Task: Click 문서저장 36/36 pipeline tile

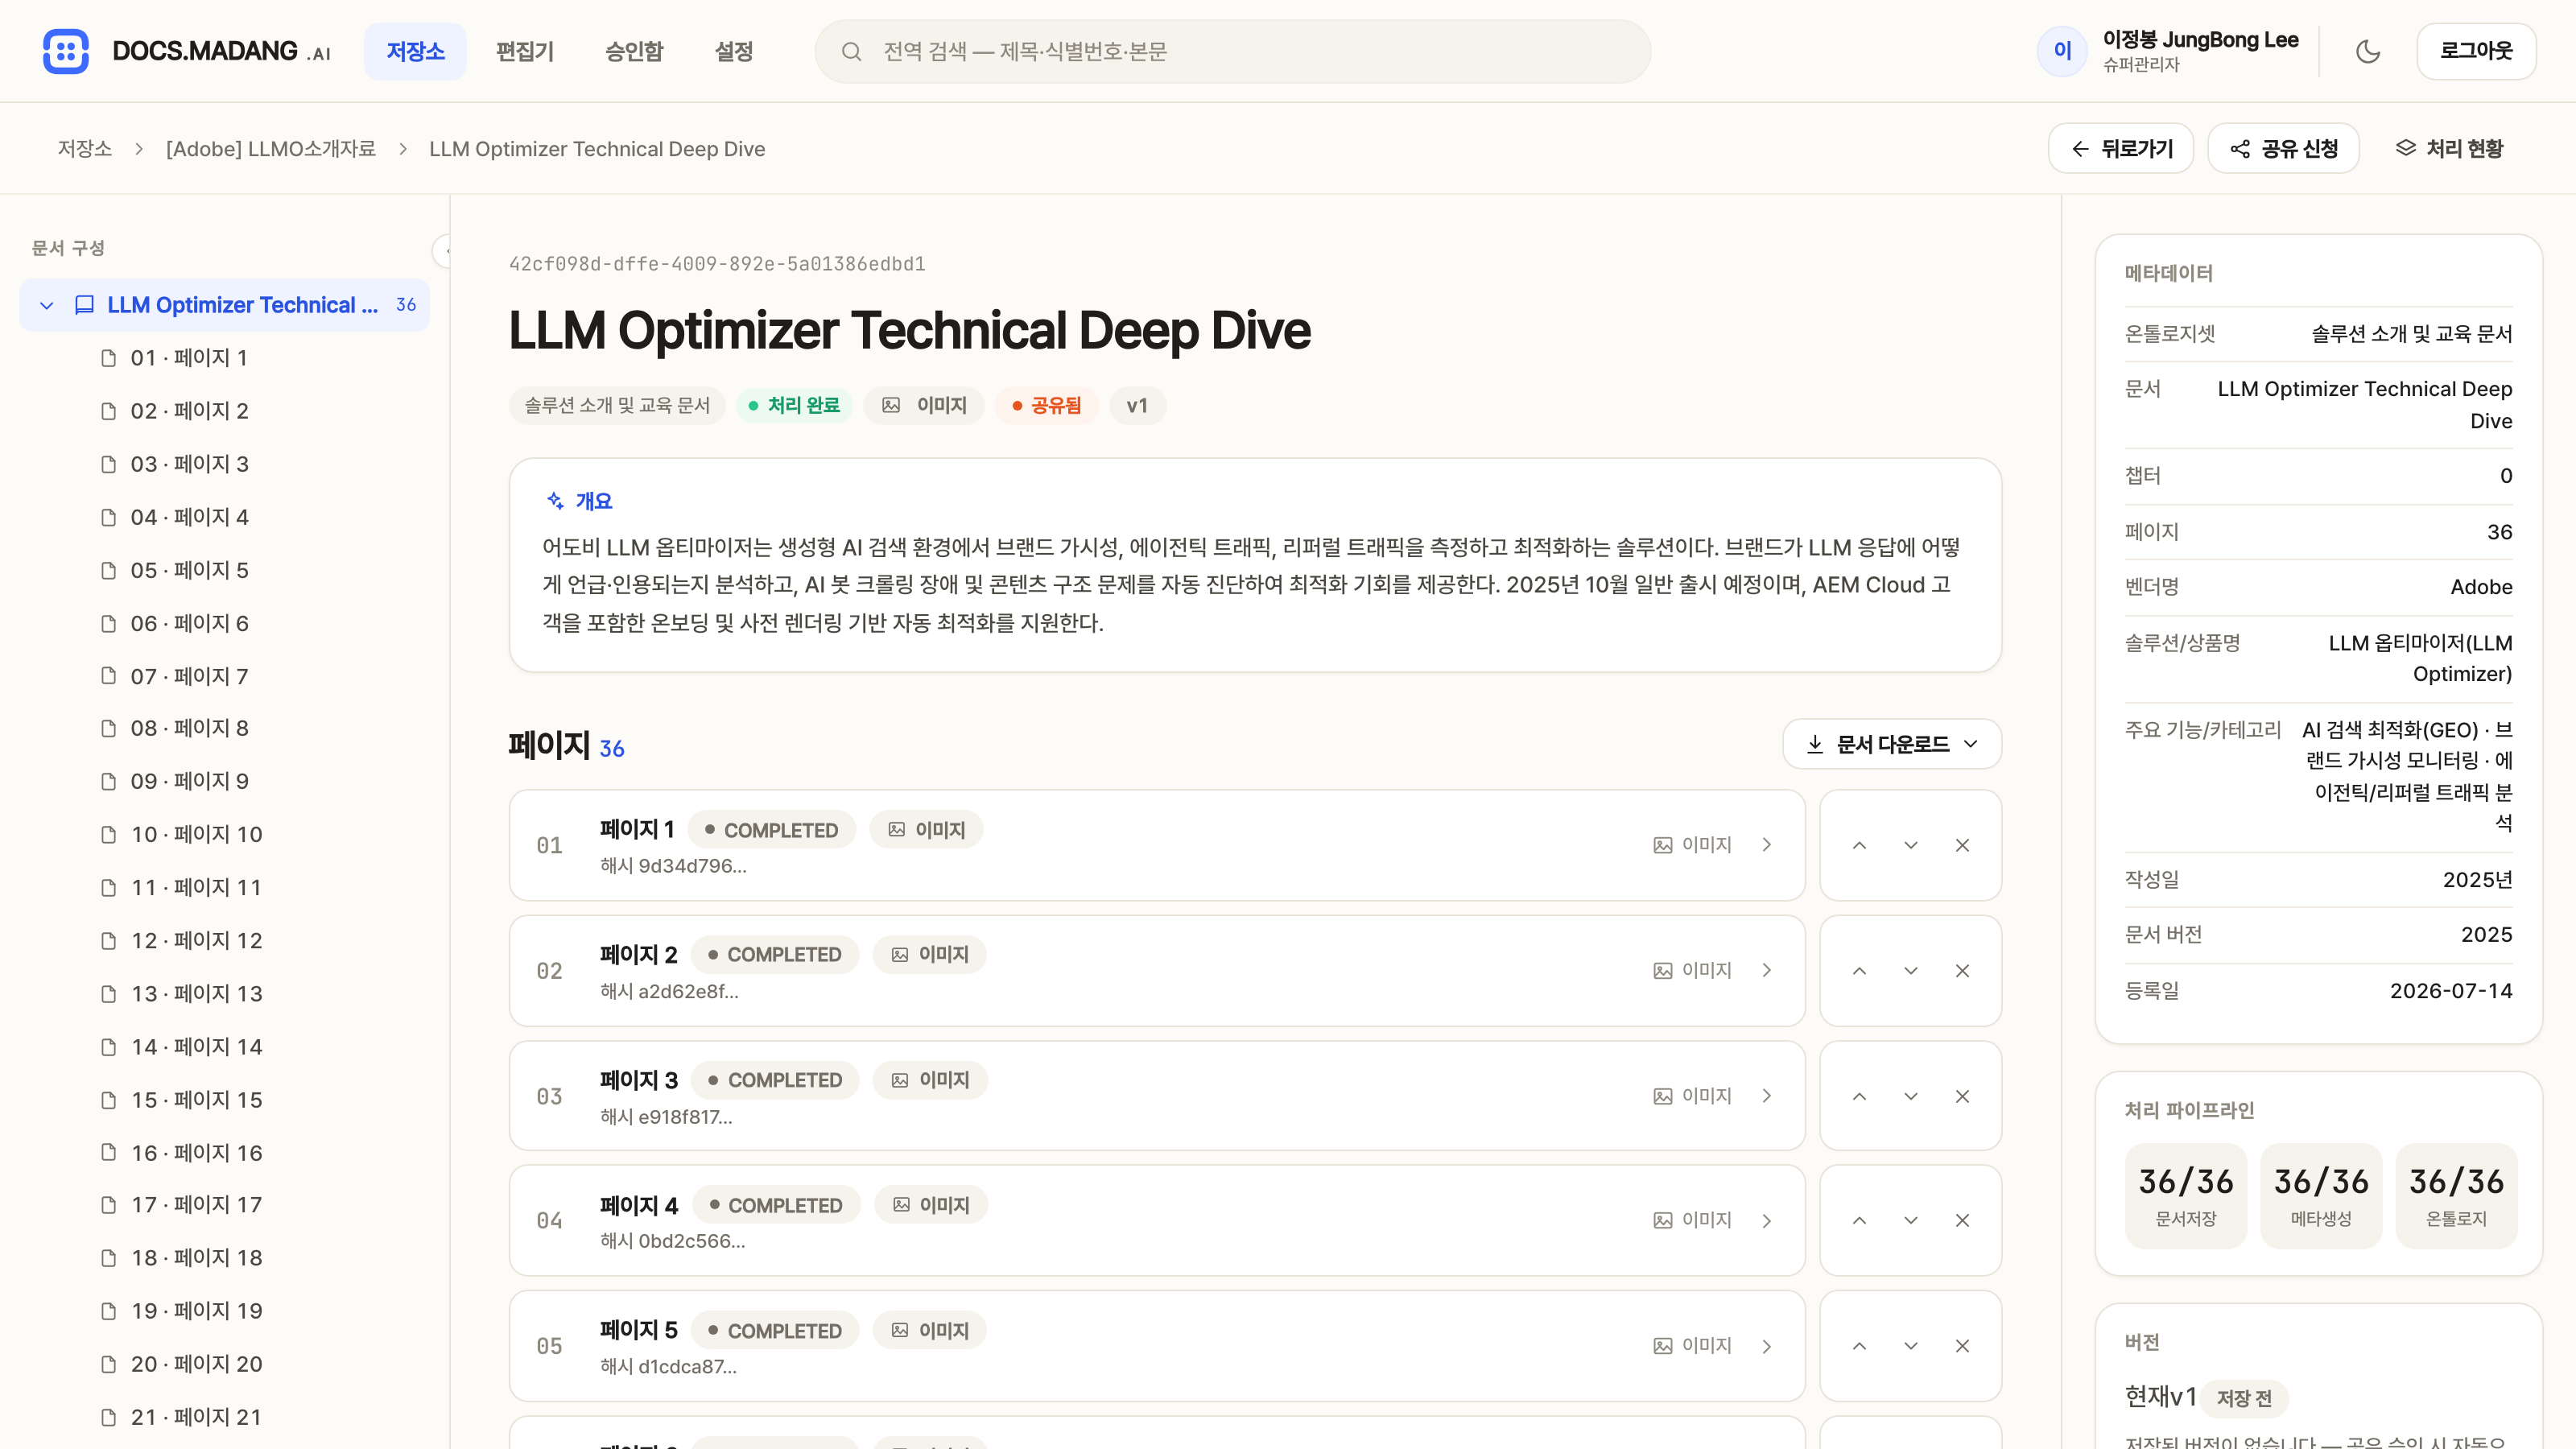Action: pos(2185,1195)
